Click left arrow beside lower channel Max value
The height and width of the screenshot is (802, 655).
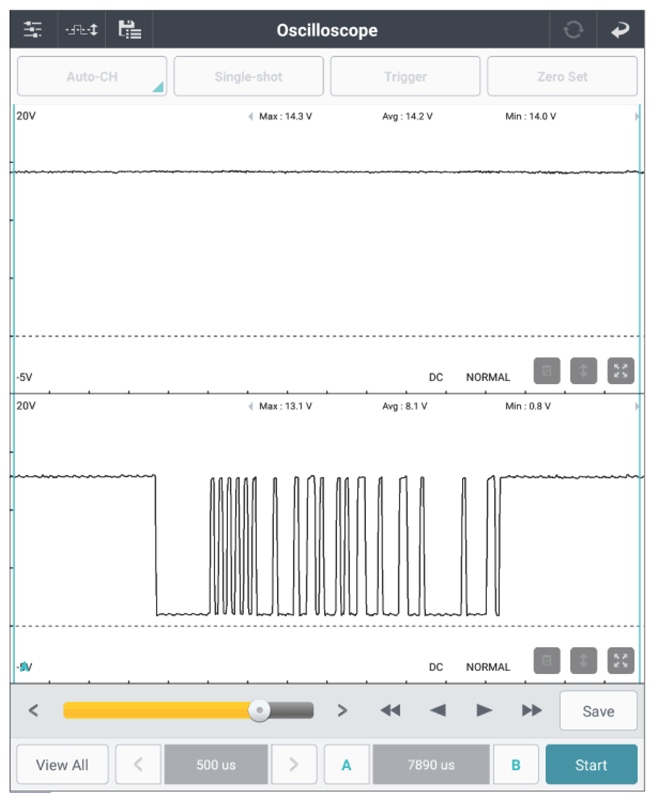pyautogui.click(x=251, y=407)
